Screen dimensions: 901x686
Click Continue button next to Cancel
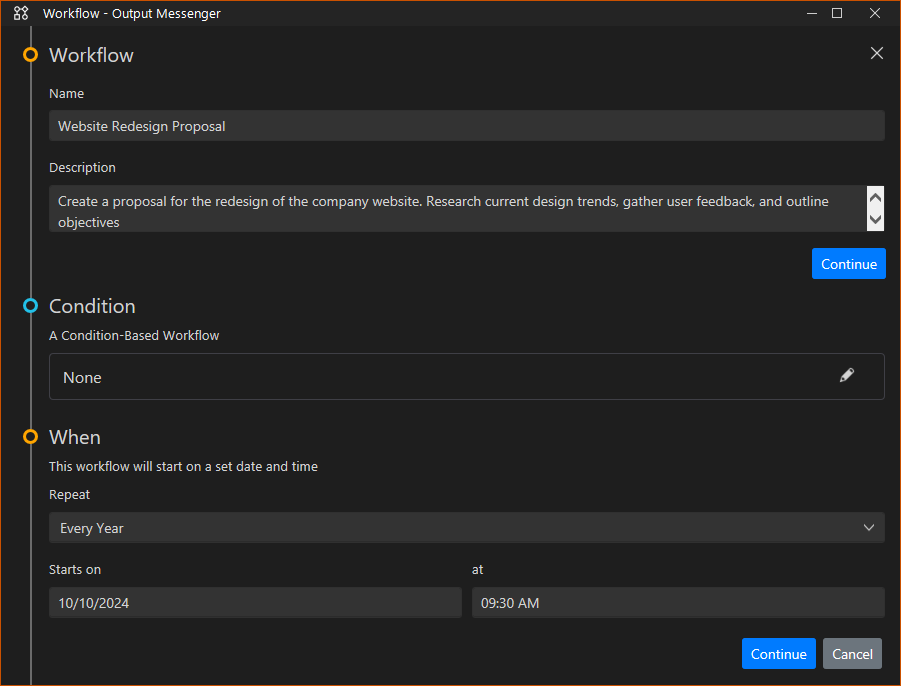(x=778, y=654)
